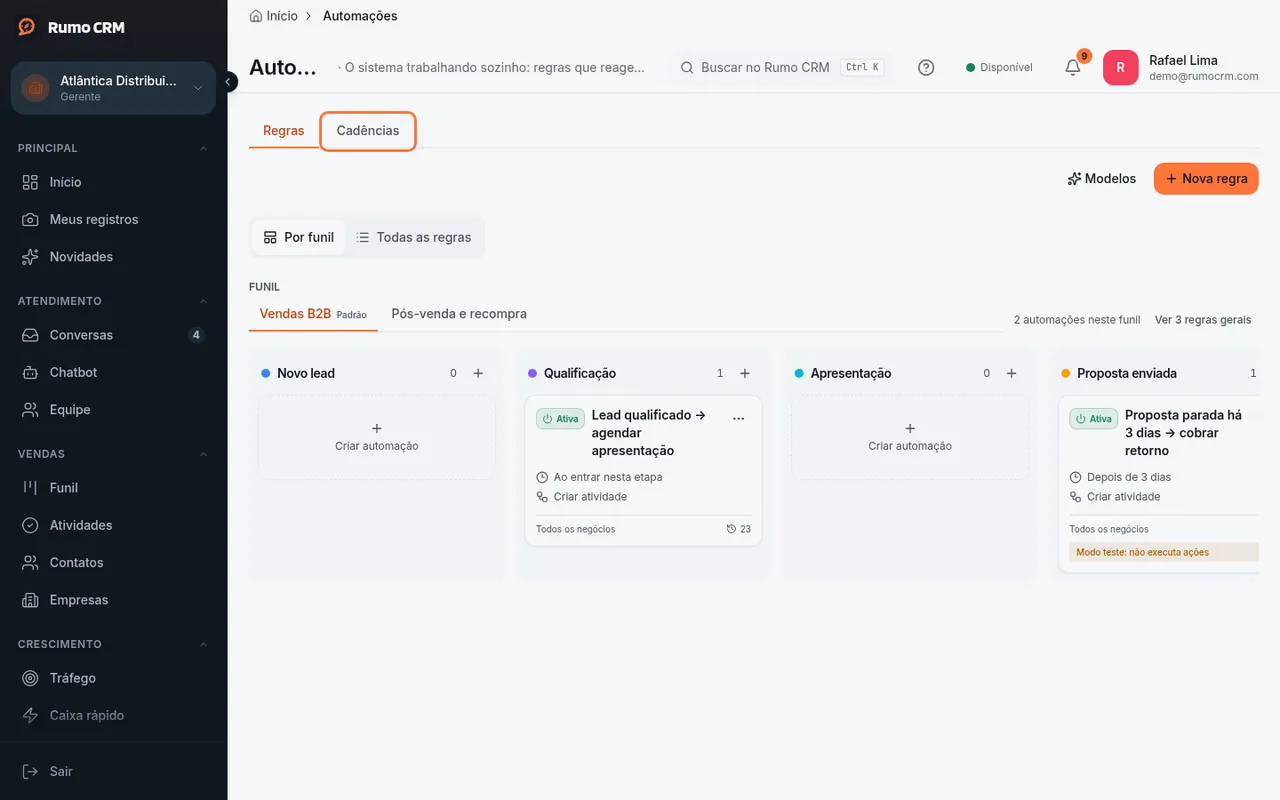Click the Rafael Lima avatar

pyautogui.click(x=1120, y=68)
